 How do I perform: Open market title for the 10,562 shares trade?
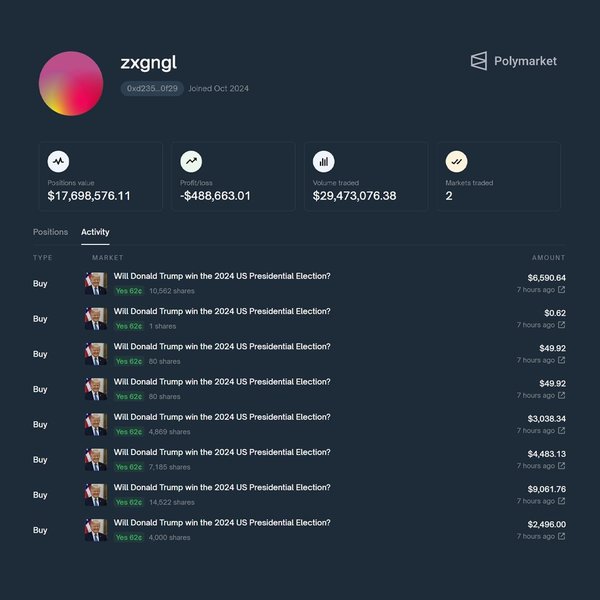(x=222, y=276)
